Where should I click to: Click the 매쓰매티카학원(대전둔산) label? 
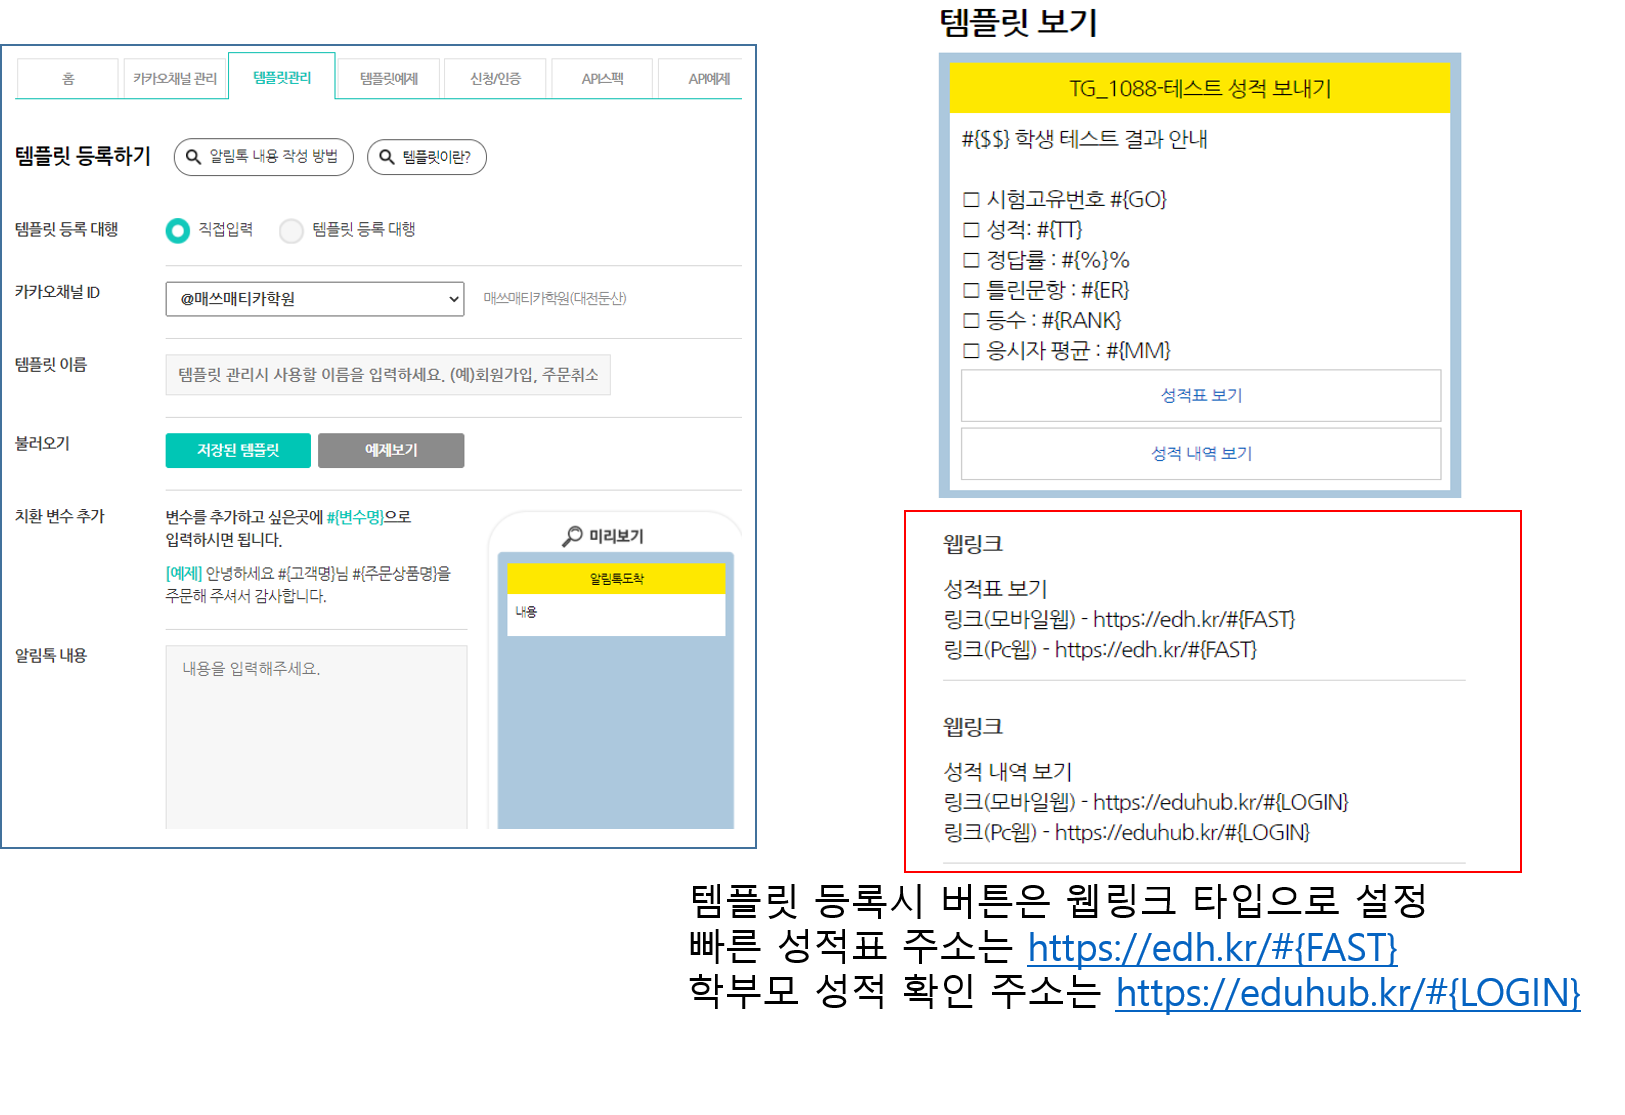555,298
